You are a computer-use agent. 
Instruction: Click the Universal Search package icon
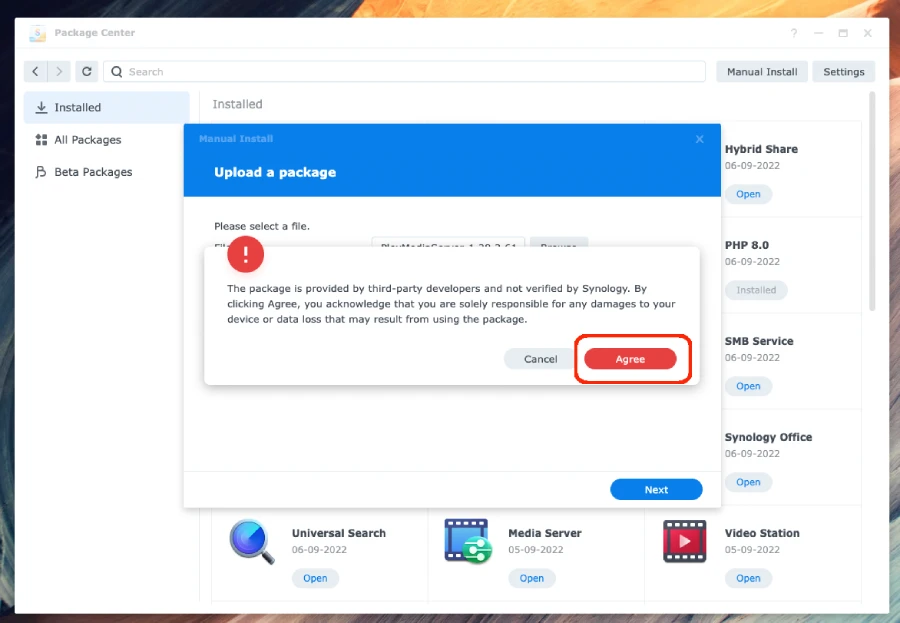coord(251,542)
